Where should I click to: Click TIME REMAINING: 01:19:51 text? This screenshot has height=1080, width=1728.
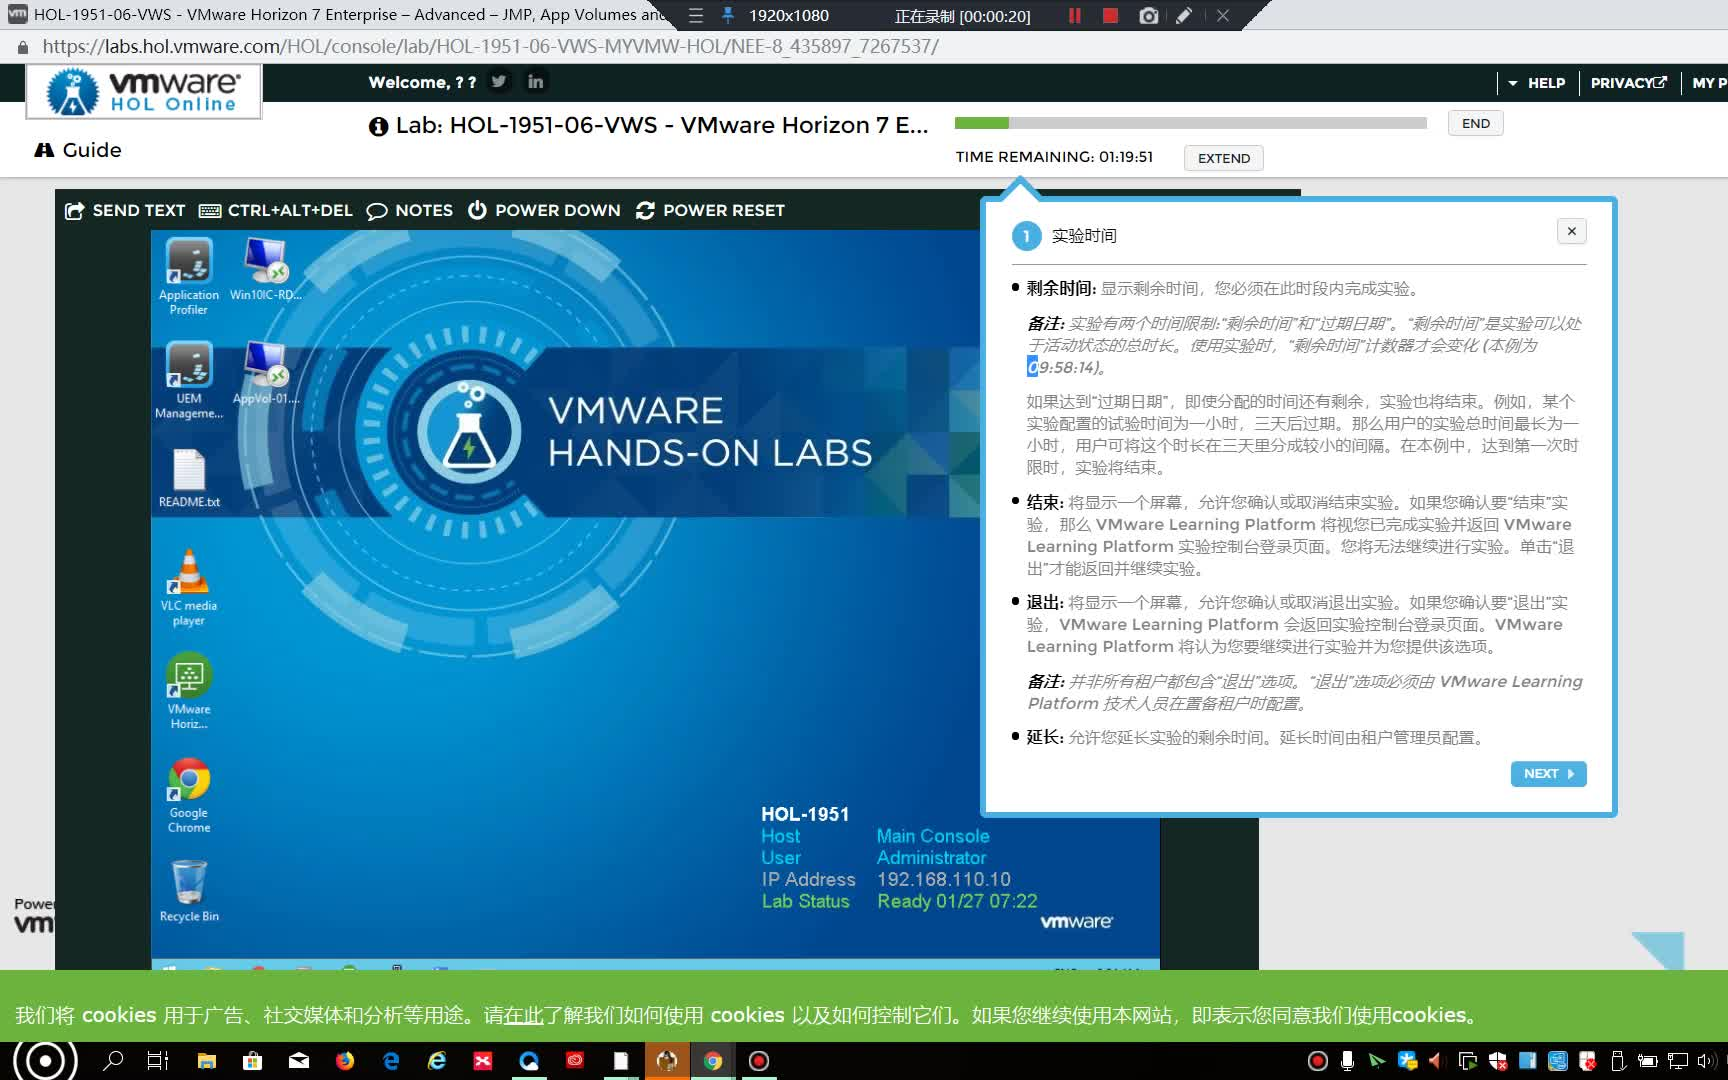[x=1054, y=157]
